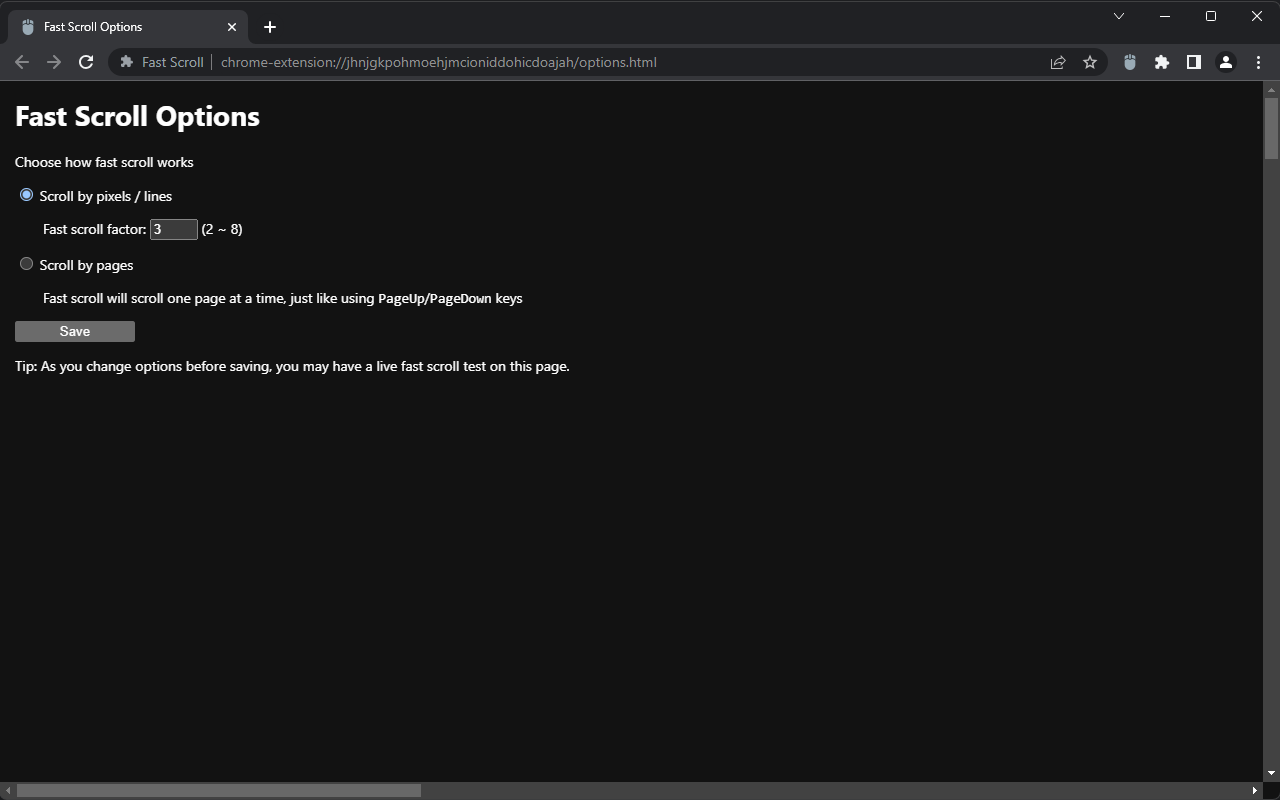Click the horizontal scrollbar thumb
The width and height of the screenshot is (1280, 800).
click(x=219, y=791)
